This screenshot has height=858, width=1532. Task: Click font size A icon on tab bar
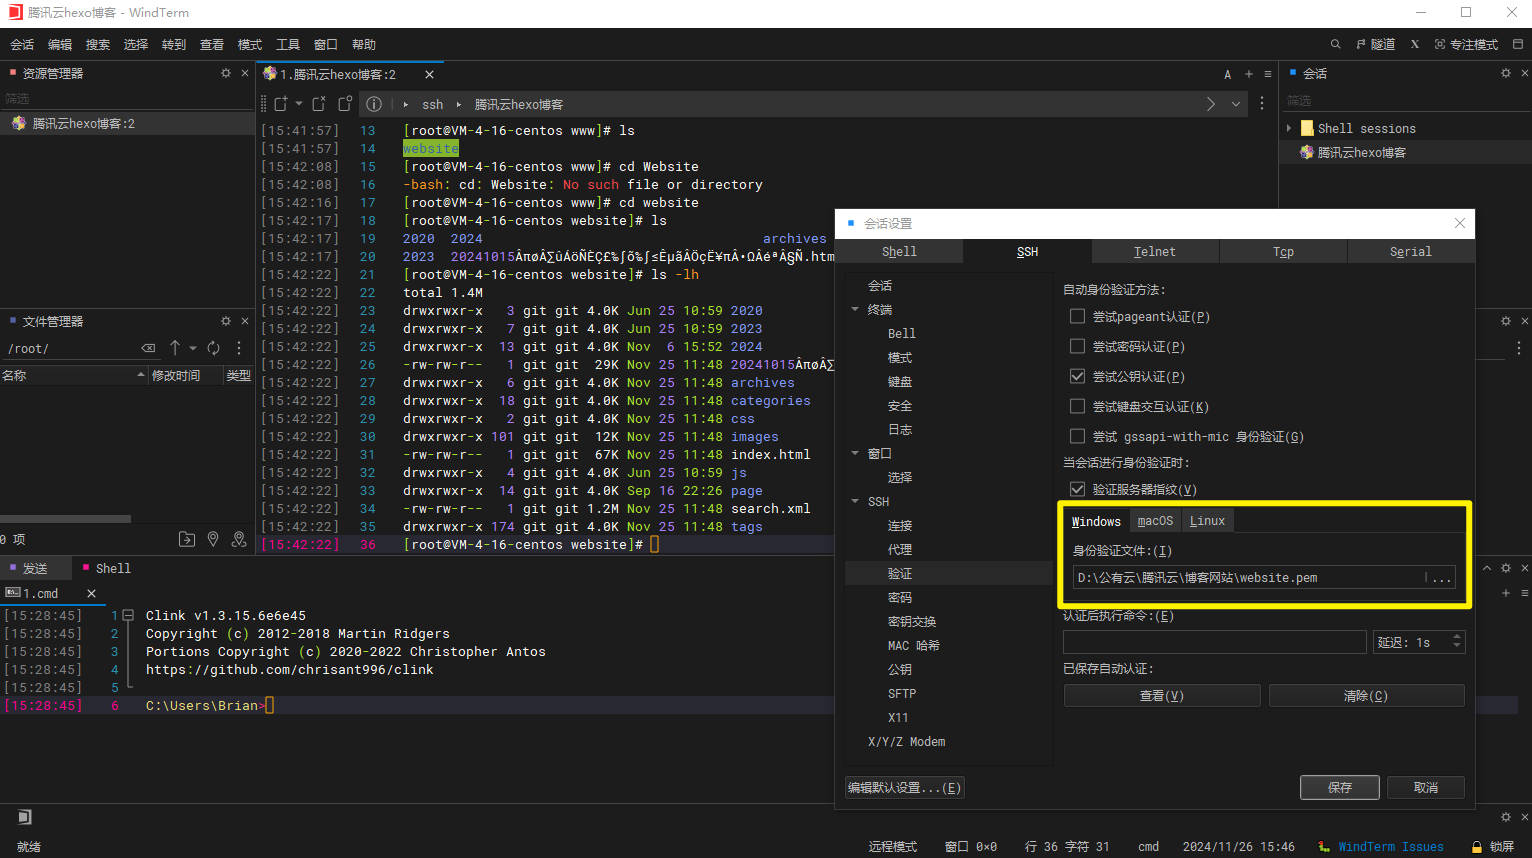1228,74
